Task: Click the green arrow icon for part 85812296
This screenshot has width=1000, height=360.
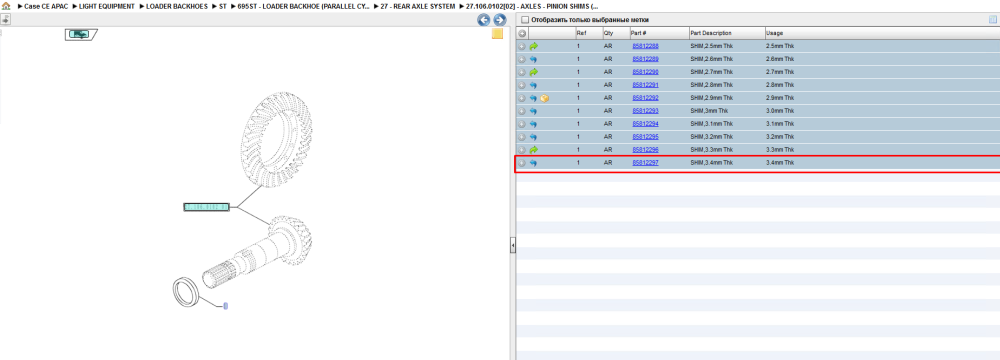Action: [x=534, y=150]
